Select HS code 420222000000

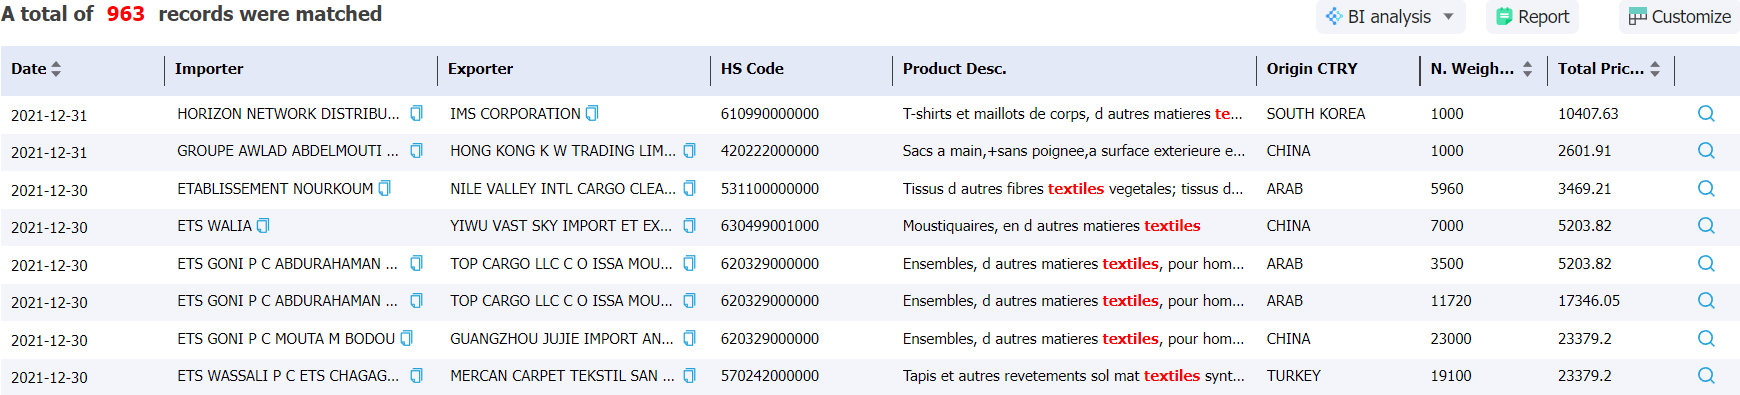click(770, 151)
